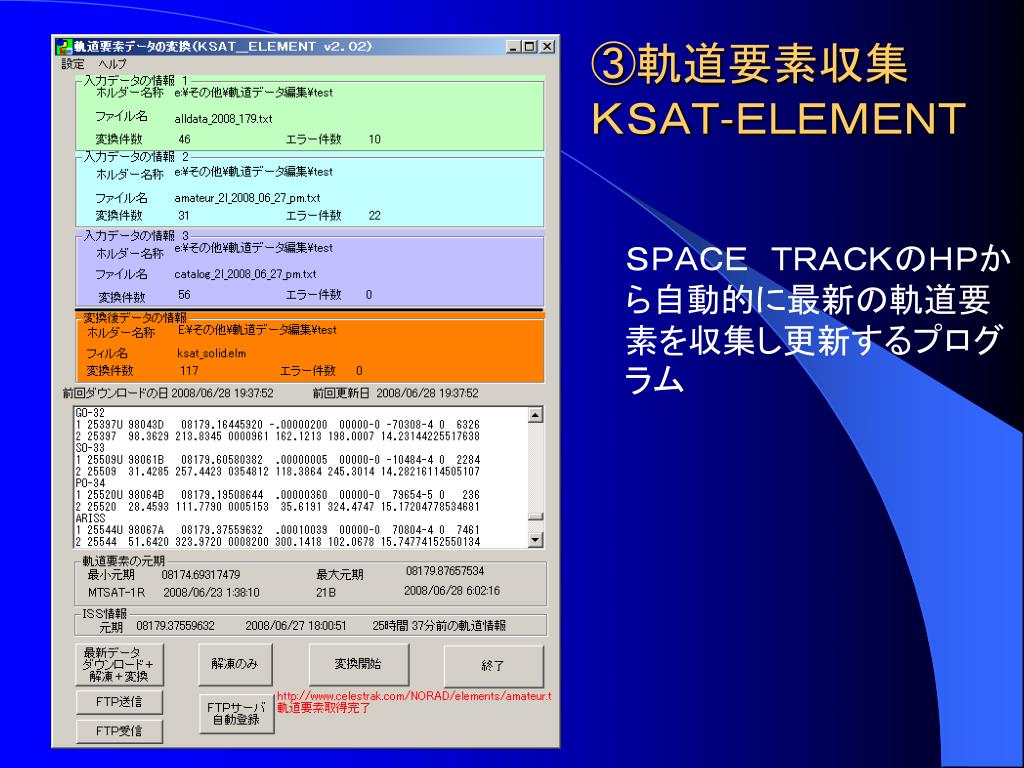The image size is (1024, 768).
Task: Click the 解凍のみ button
Action: 235,664
